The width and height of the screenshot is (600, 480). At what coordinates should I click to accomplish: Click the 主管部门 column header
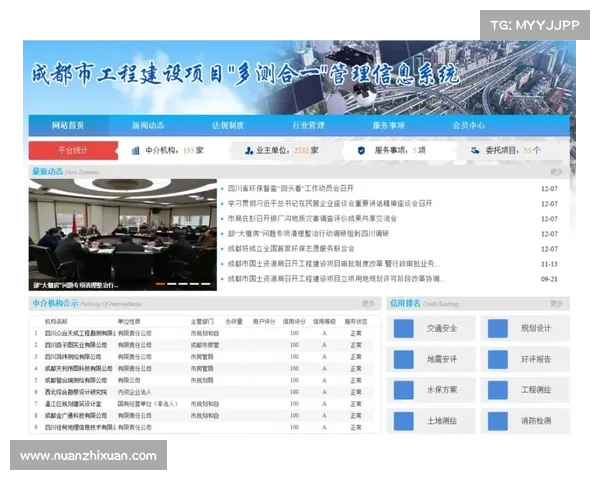click(x=202, y=322)
